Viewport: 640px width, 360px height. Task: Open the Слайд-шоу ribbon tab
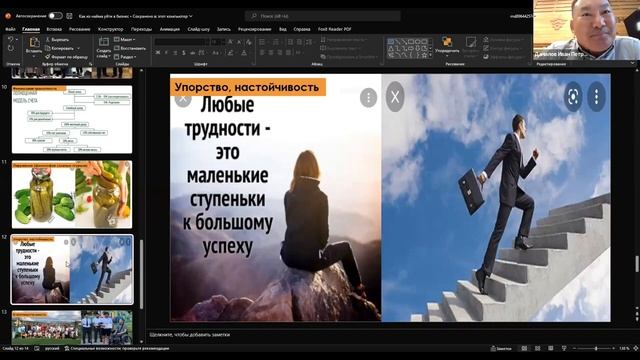[198, 29]
